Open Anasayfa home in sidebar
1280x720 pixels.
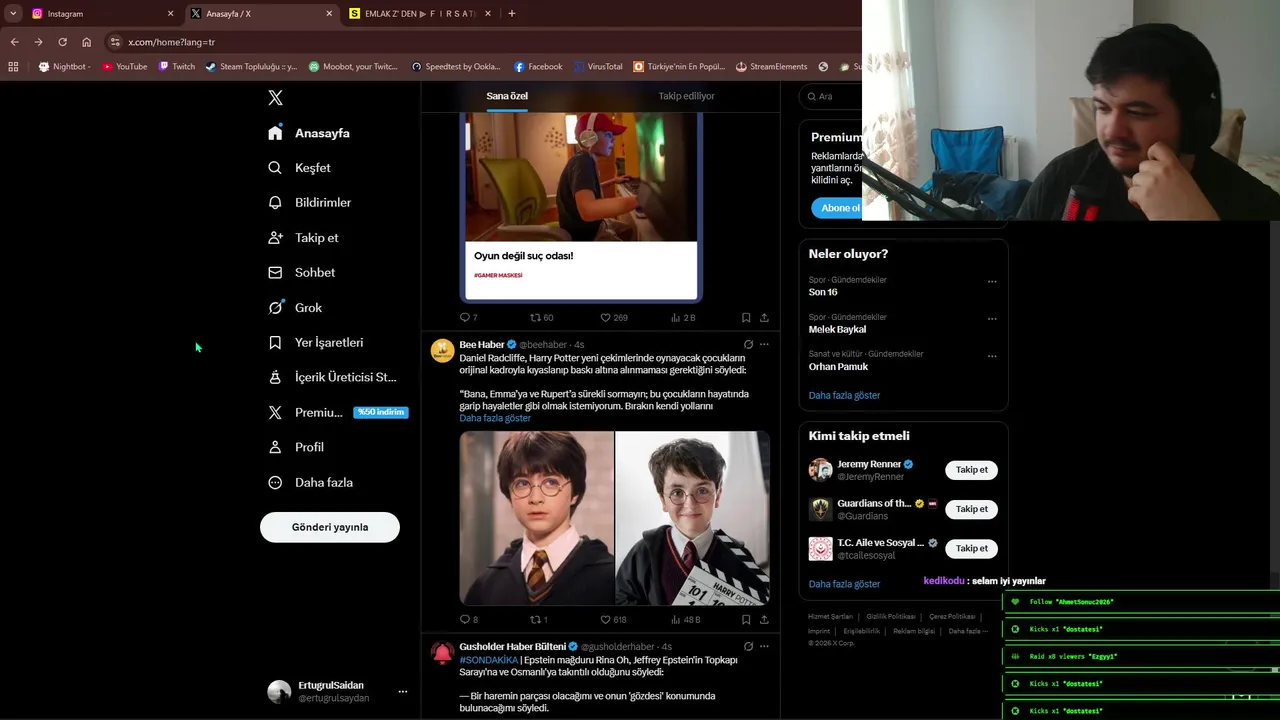[x=309, y=133]
